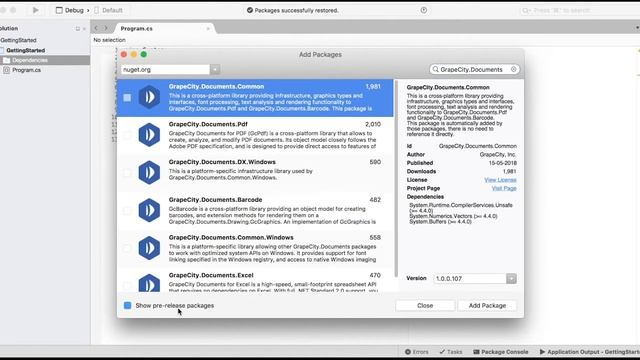Click the GrapeCity.Documents.Common.Windows package icon
Image resolution: width=640 pixels, height=360 pixels.
149,248
